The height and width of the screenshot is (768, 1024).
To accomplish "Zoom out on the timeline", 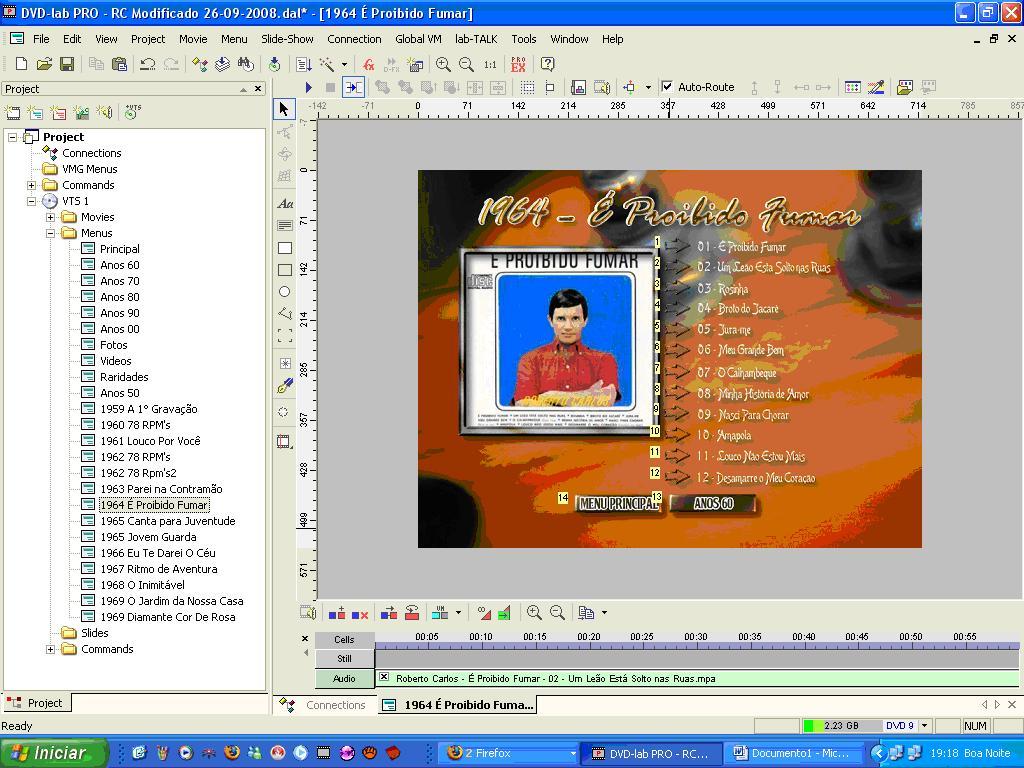I will tap(557, 613).
